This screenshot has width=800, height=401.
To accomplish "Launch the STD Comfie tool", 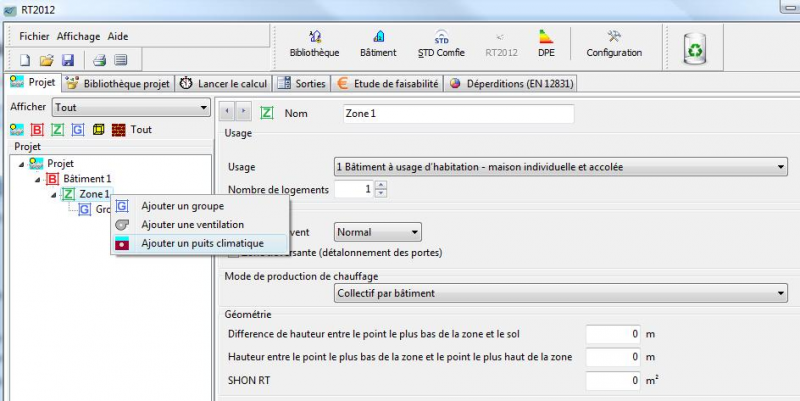I will 441,43.
